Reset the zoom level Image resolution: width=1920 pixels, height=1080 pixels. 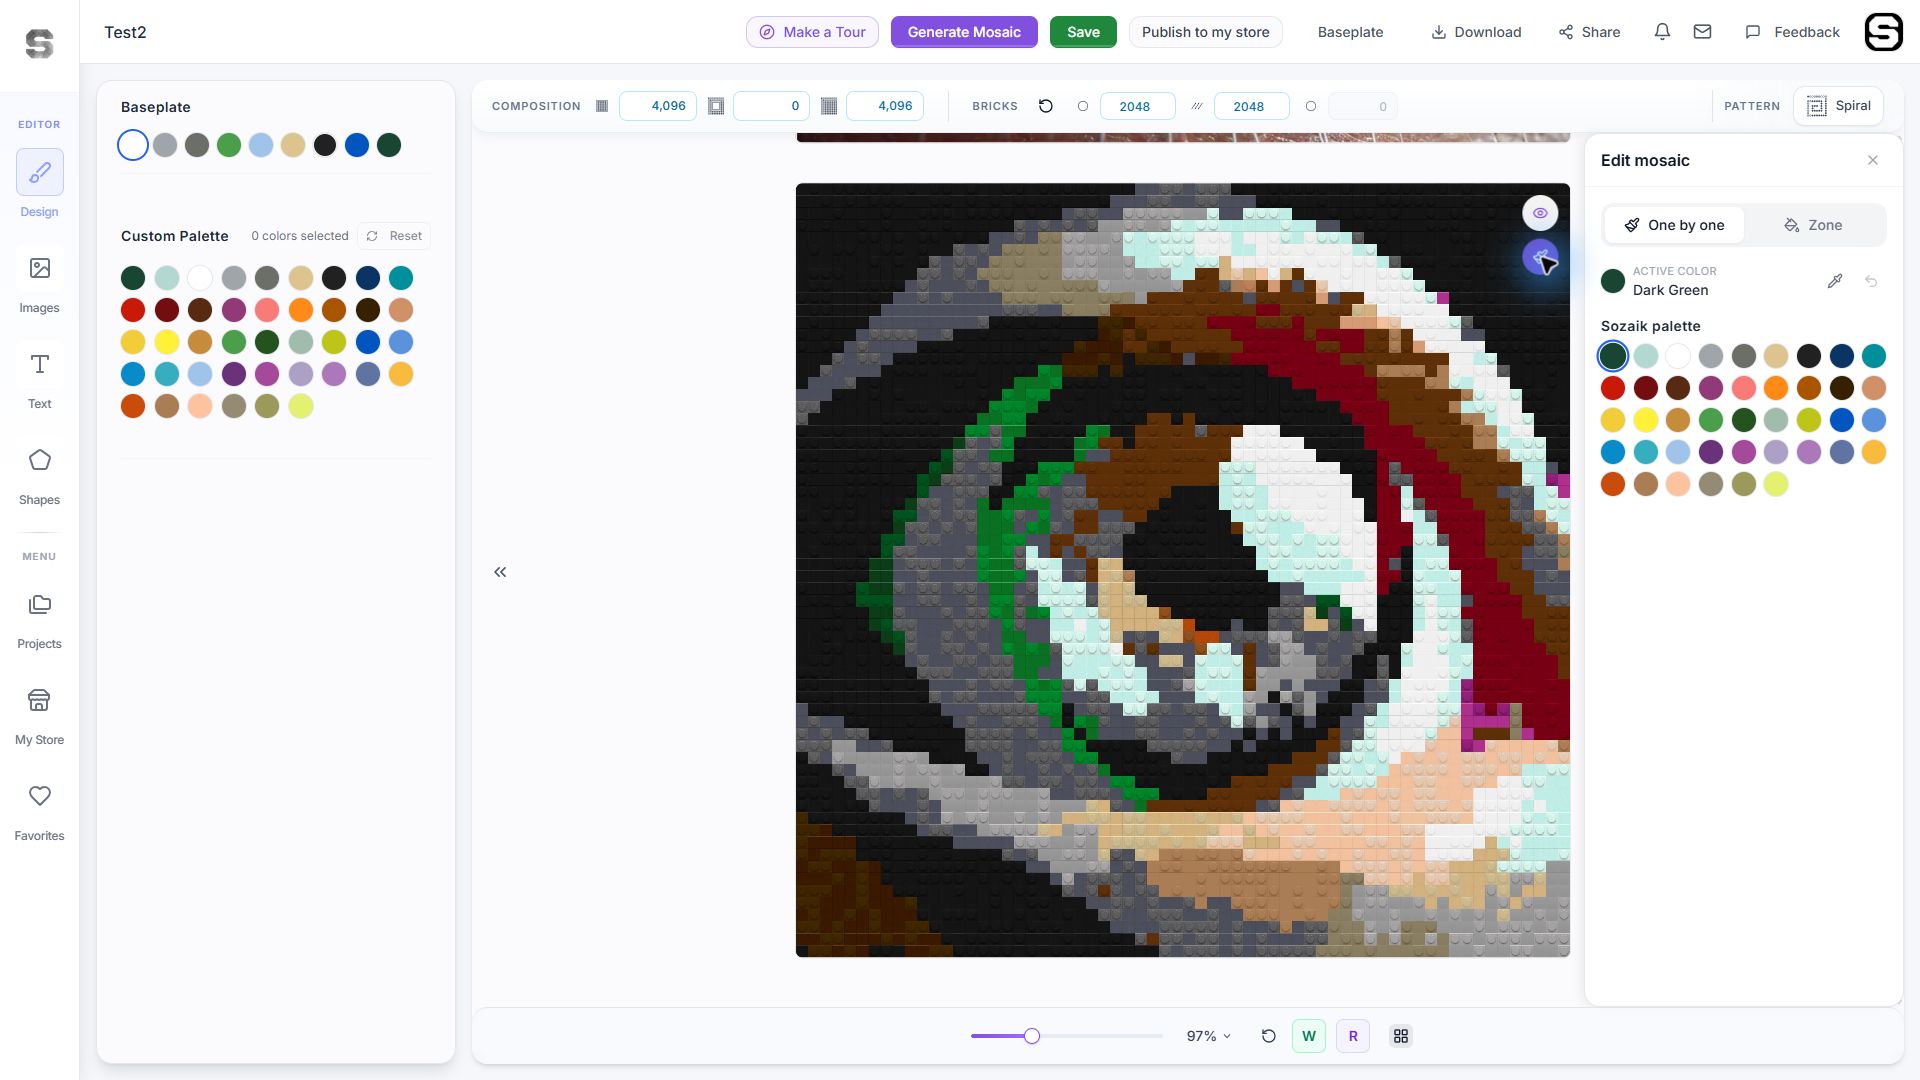(1268, 1036)
